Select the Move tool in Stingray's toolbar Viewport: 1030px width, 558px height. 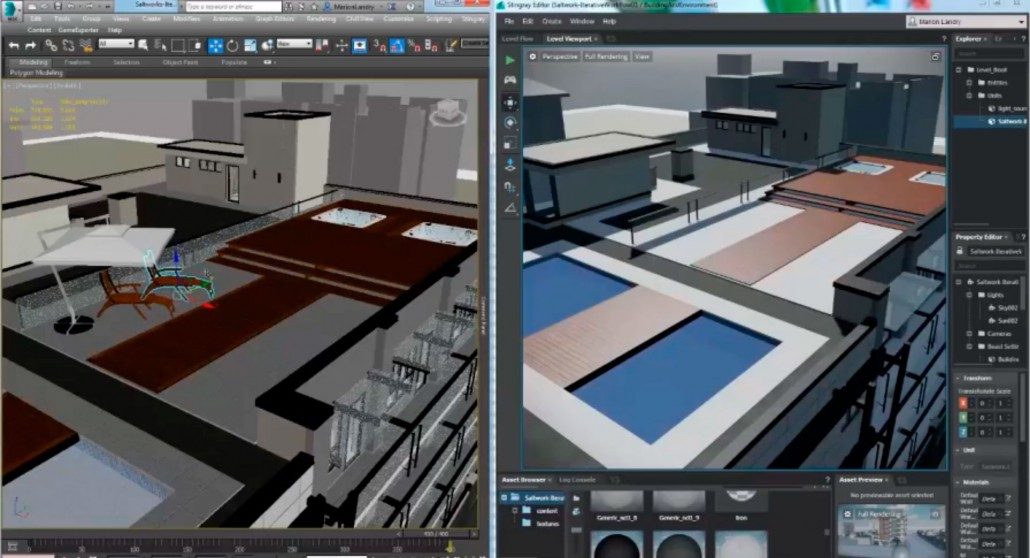click(510, 102)
